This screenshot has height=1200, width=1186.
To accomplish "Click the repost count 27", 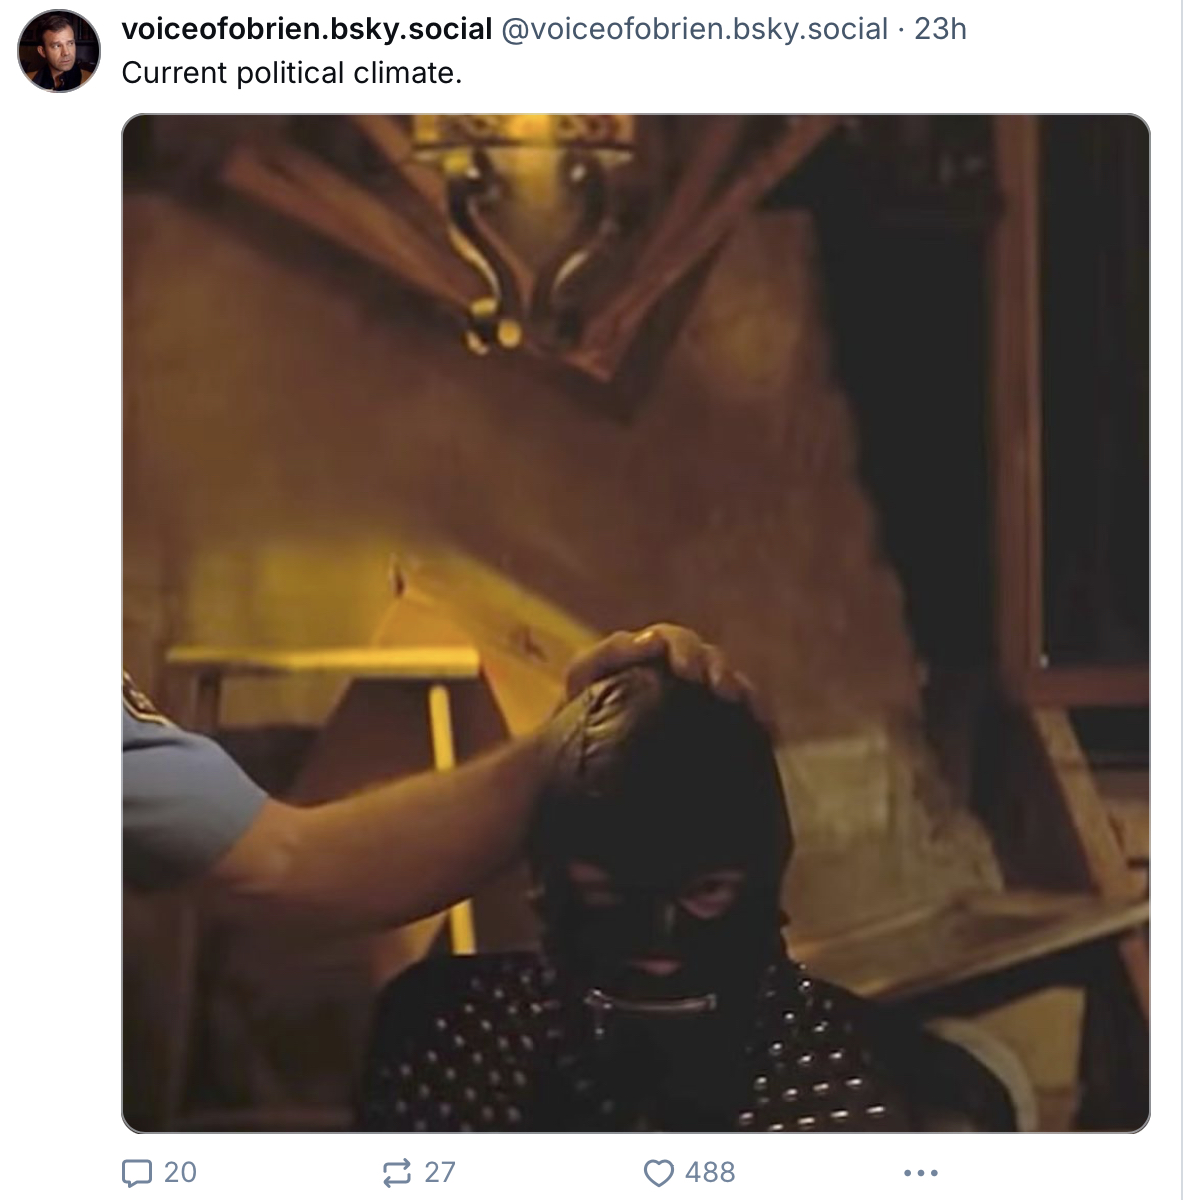I will pos(440,1172).
